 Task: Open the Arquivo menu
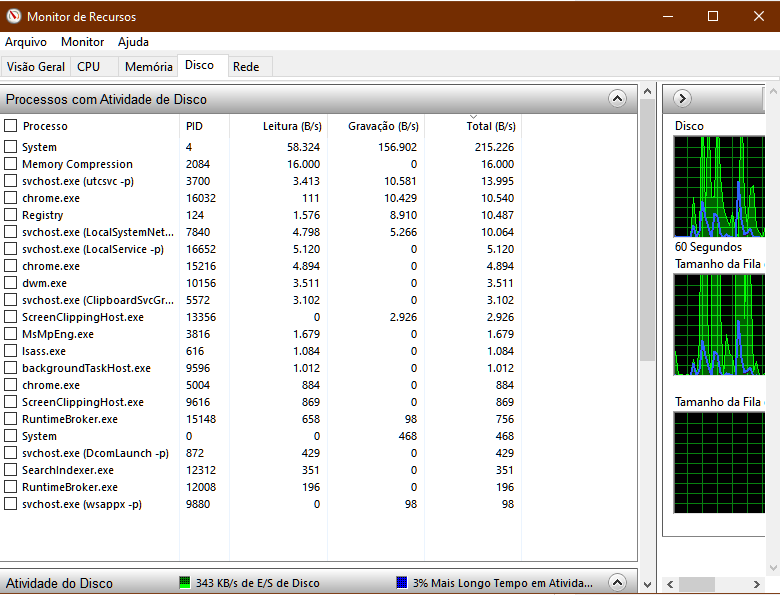tap(26, 42)
